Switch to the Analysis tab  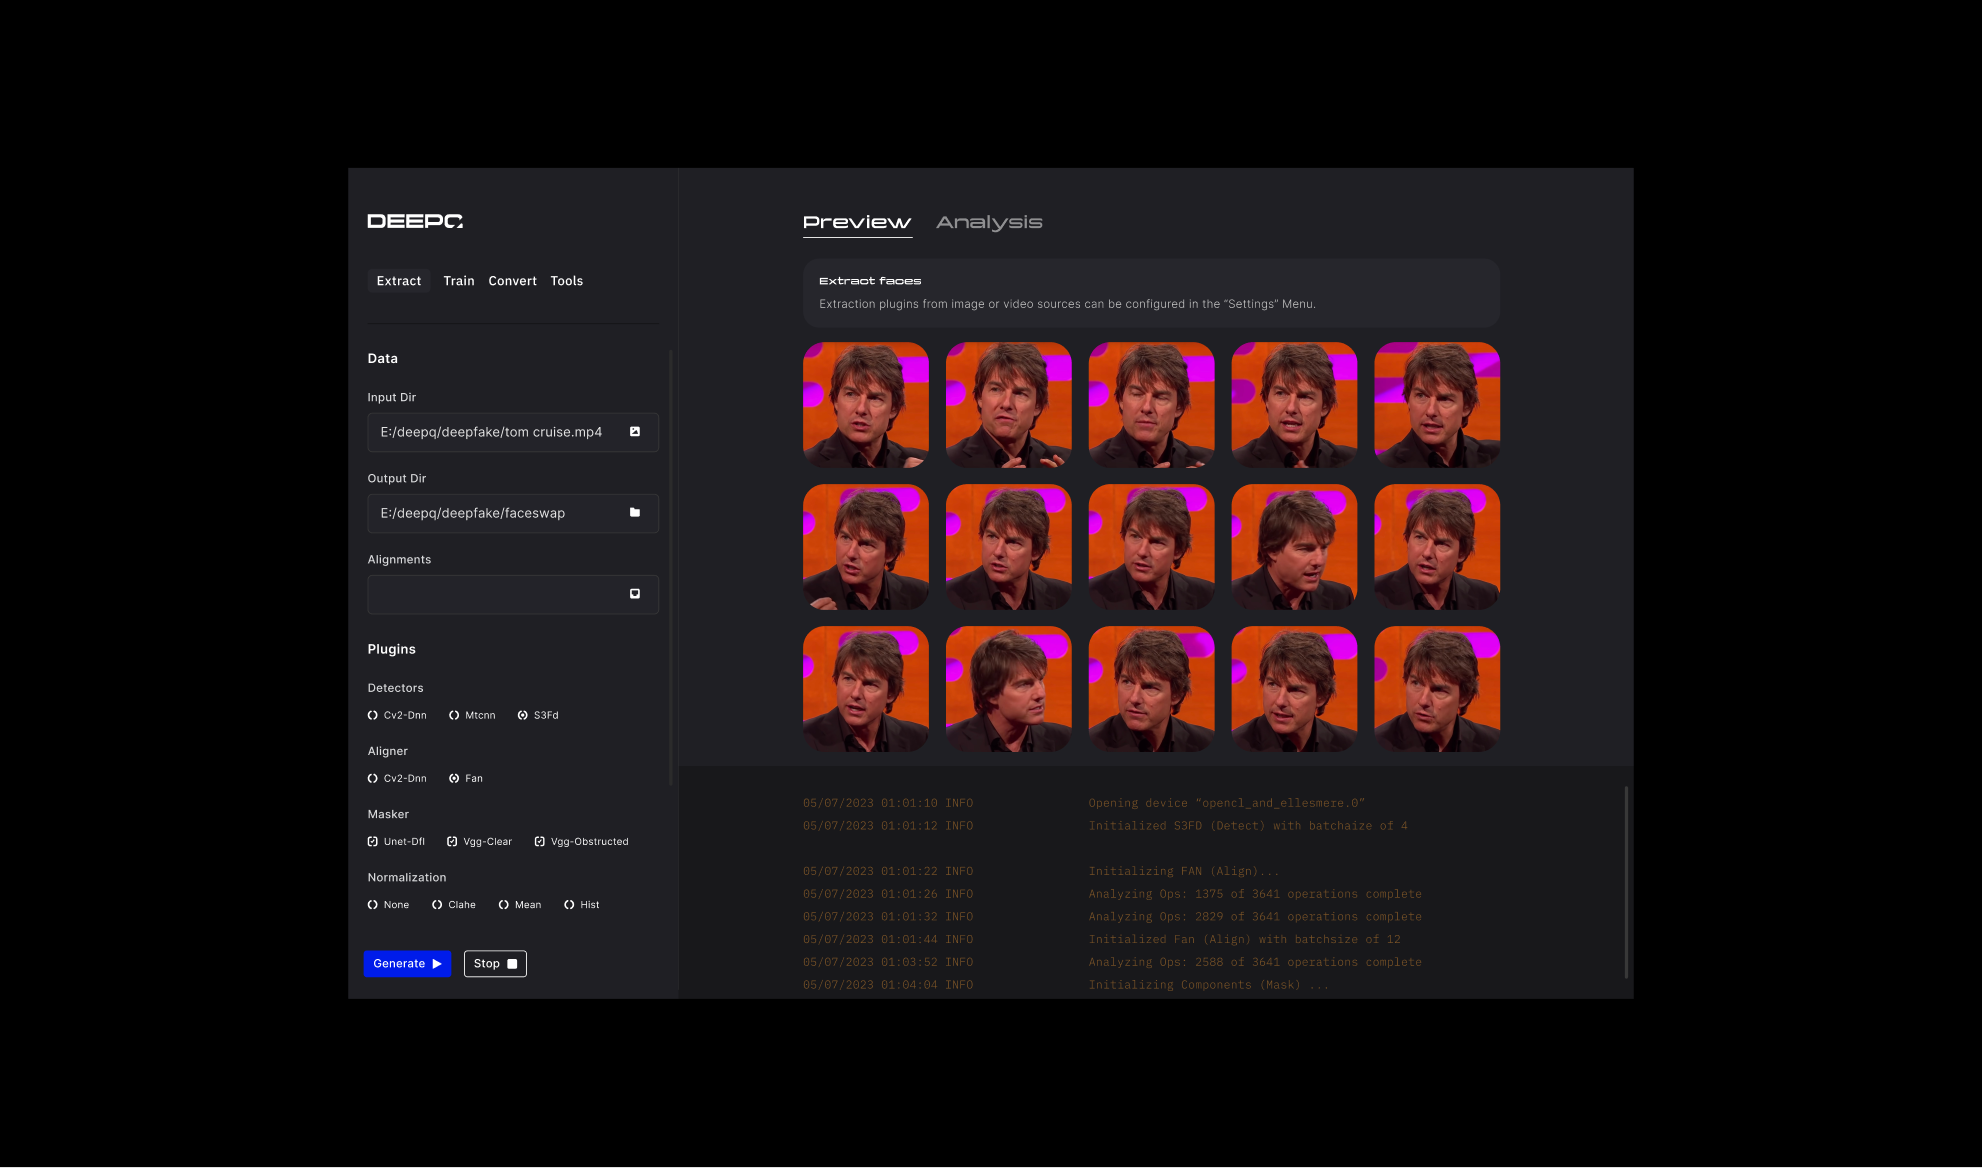coord(989,222)
